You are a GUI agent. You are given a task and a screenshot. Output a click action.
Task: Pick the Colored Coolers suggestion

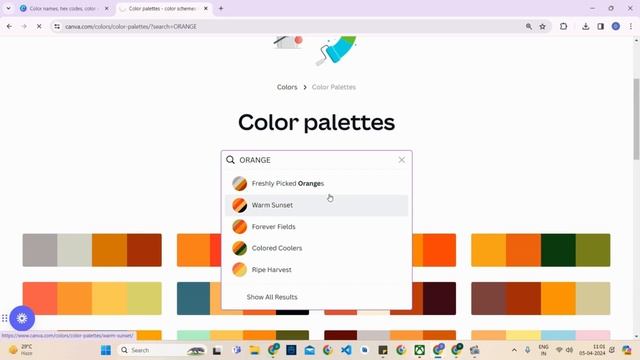pyautogui.click(x=316, y=248)
